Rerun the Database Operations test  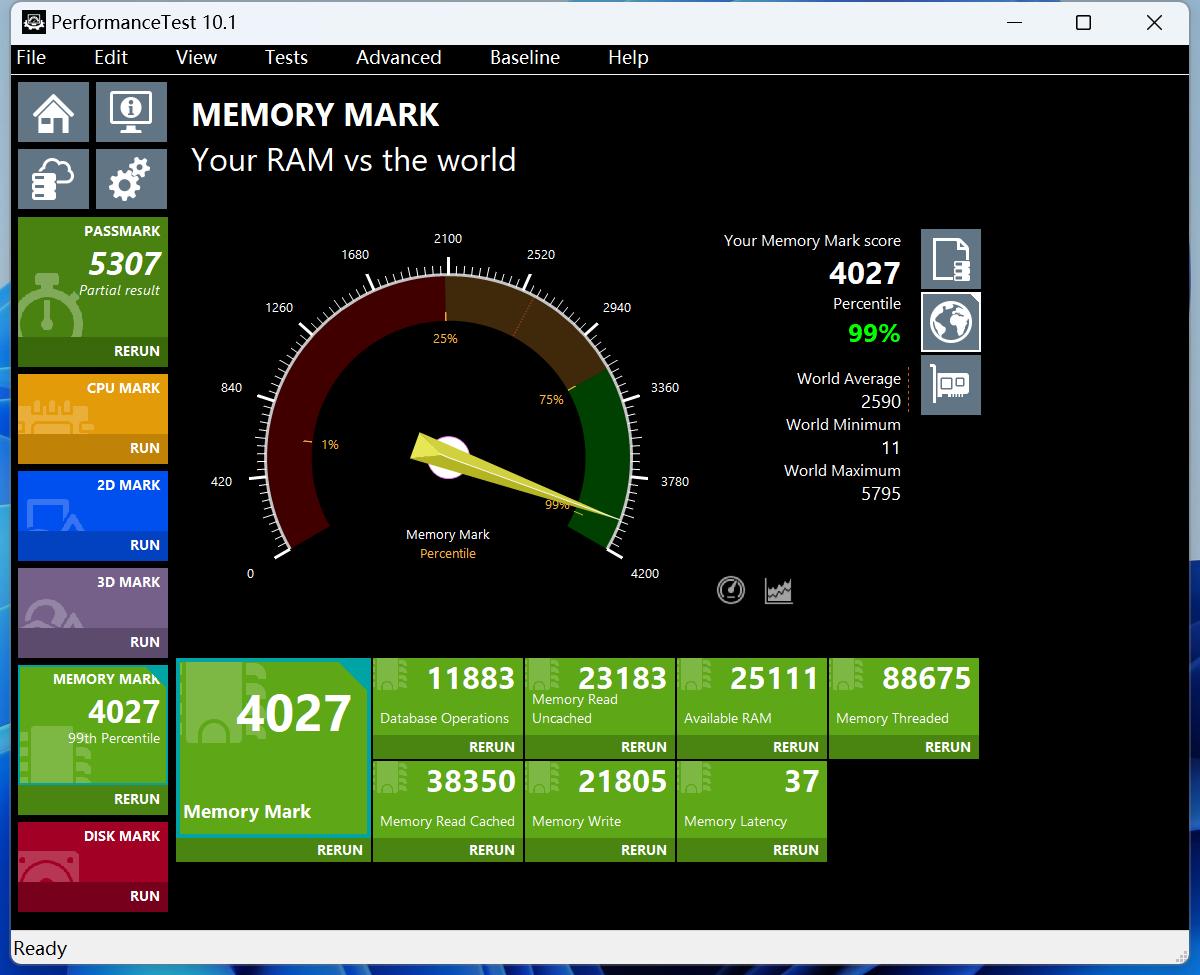491,747
